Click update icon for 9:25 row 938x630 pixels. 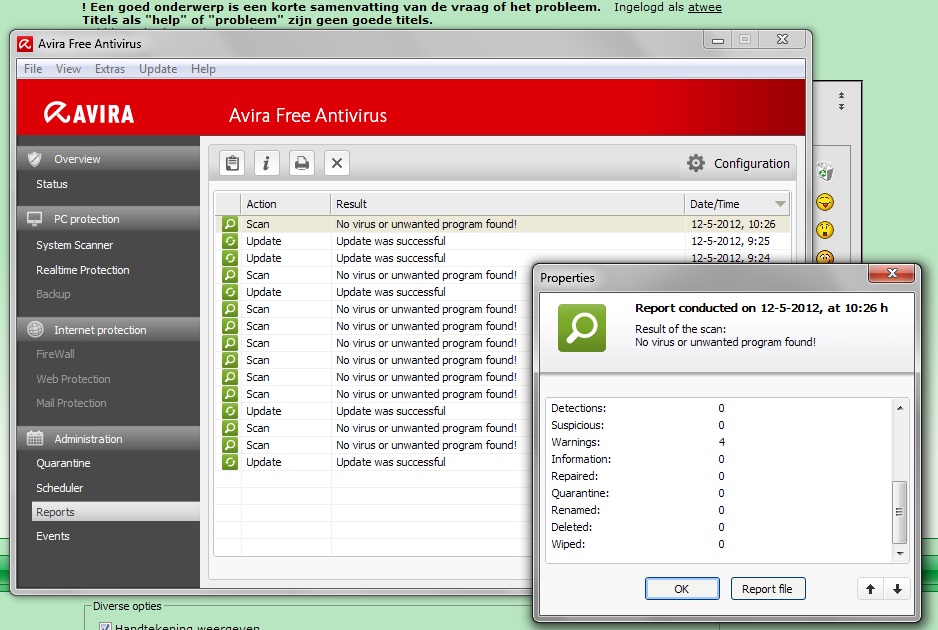(x=230, y=241)
